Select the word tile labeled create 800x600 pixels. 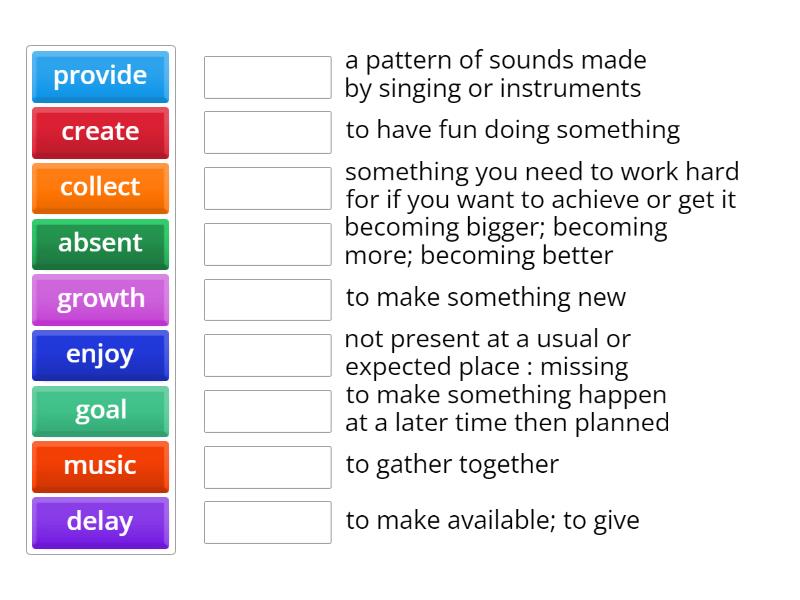(x=99, y=132)
